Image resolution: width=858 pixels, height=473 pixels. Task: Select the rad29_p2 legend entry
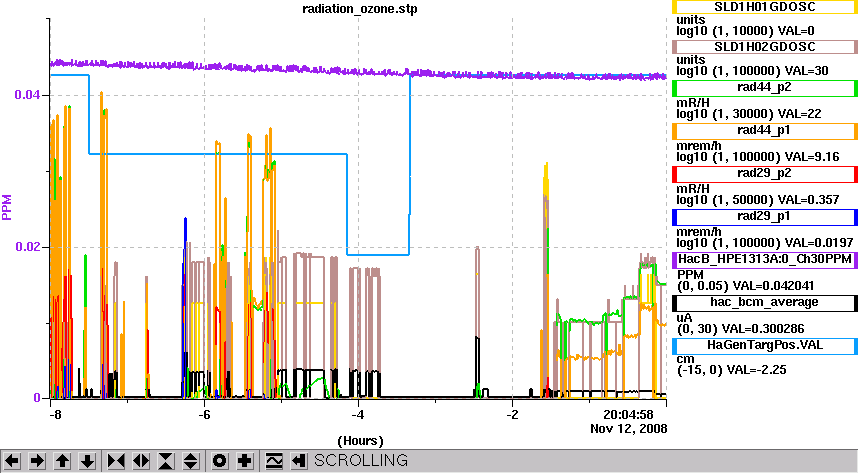pyautogui.click(x=764, y=174)
